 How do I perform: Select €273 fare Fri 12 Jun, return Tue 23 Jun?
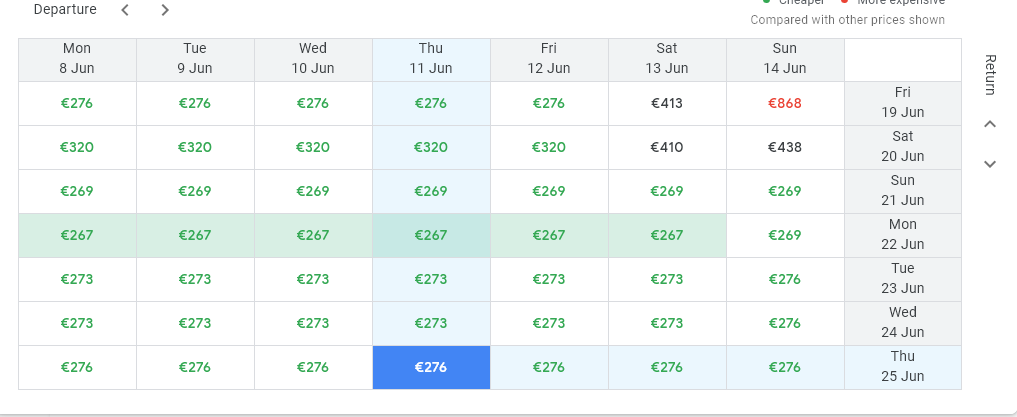(549, 279)
